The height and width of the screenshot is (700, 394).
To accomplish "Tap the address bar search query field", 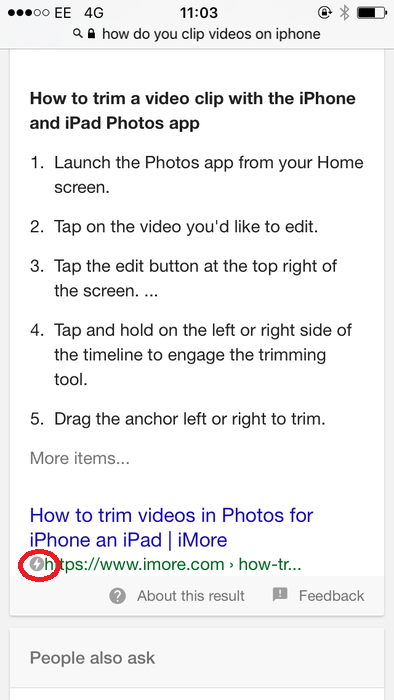I will (x=211, y=34).
